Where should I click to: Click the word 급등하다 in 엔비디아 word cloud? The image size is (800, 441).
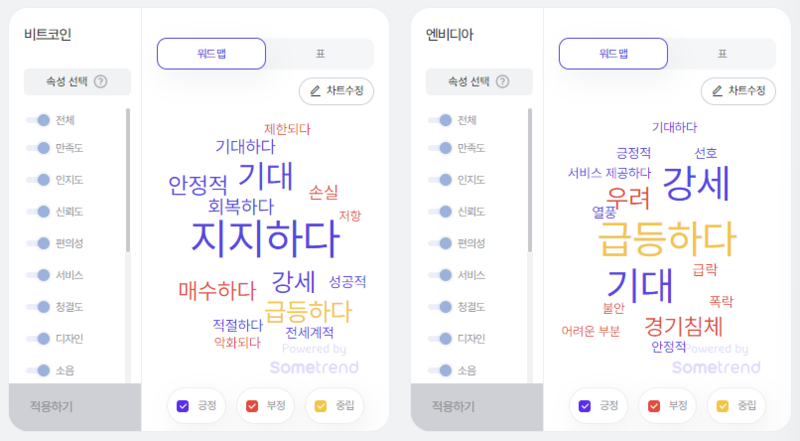coord(667,238)
